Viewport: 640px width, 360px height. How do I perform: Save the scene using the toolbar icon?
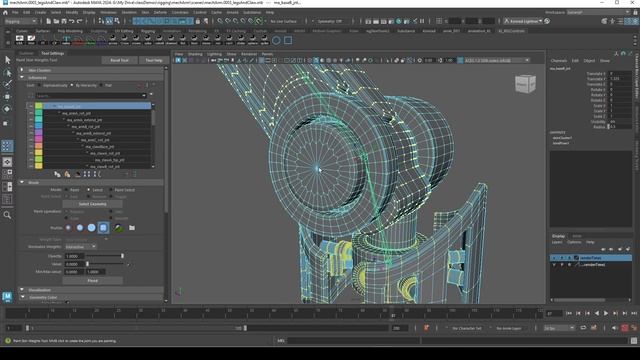(64, 21)
